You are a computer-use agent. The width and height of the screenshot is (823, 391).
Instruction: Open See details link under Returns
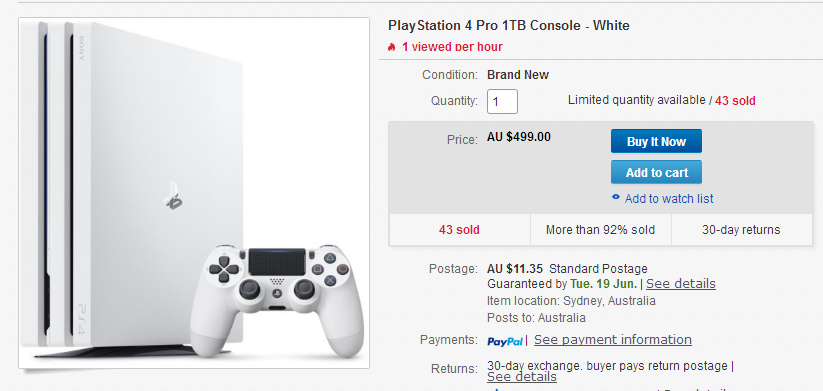[522, 377]
